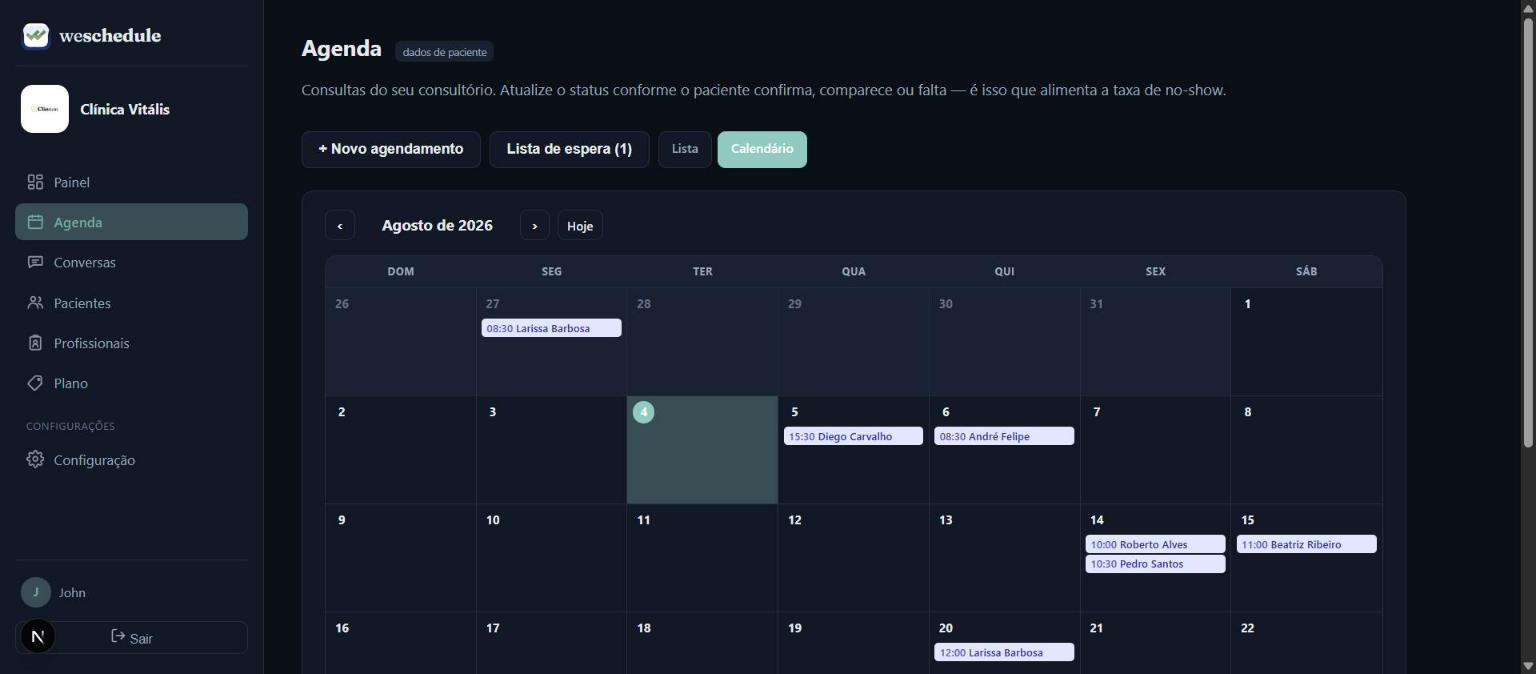The image size is (1536, 674).
Task: Click the Configuração gear icon
Action: click(x=35, y=460)
